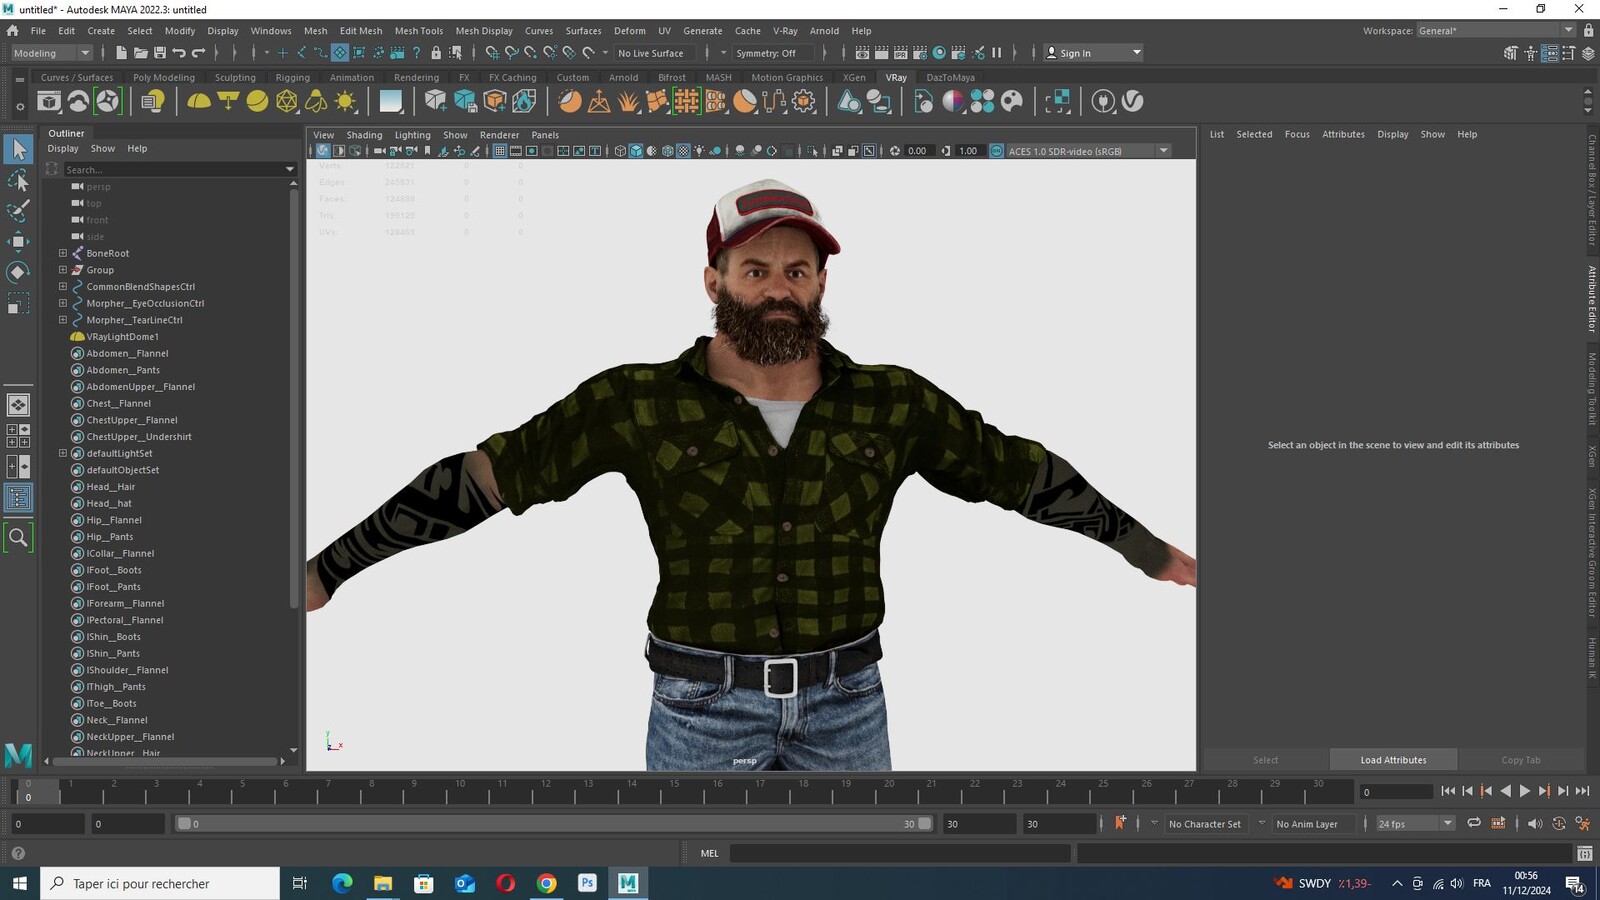Image resolution: width=1600 pixels, height=900 pixels.
Task: Toggle the auto keyframe button
Action: point(1120,823)
